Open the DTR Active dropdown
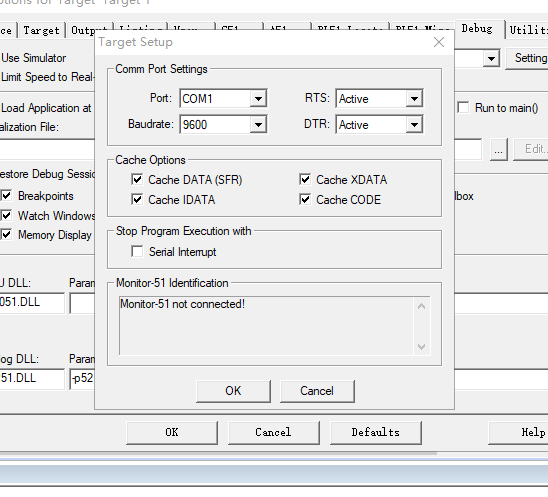 (414, 124)
